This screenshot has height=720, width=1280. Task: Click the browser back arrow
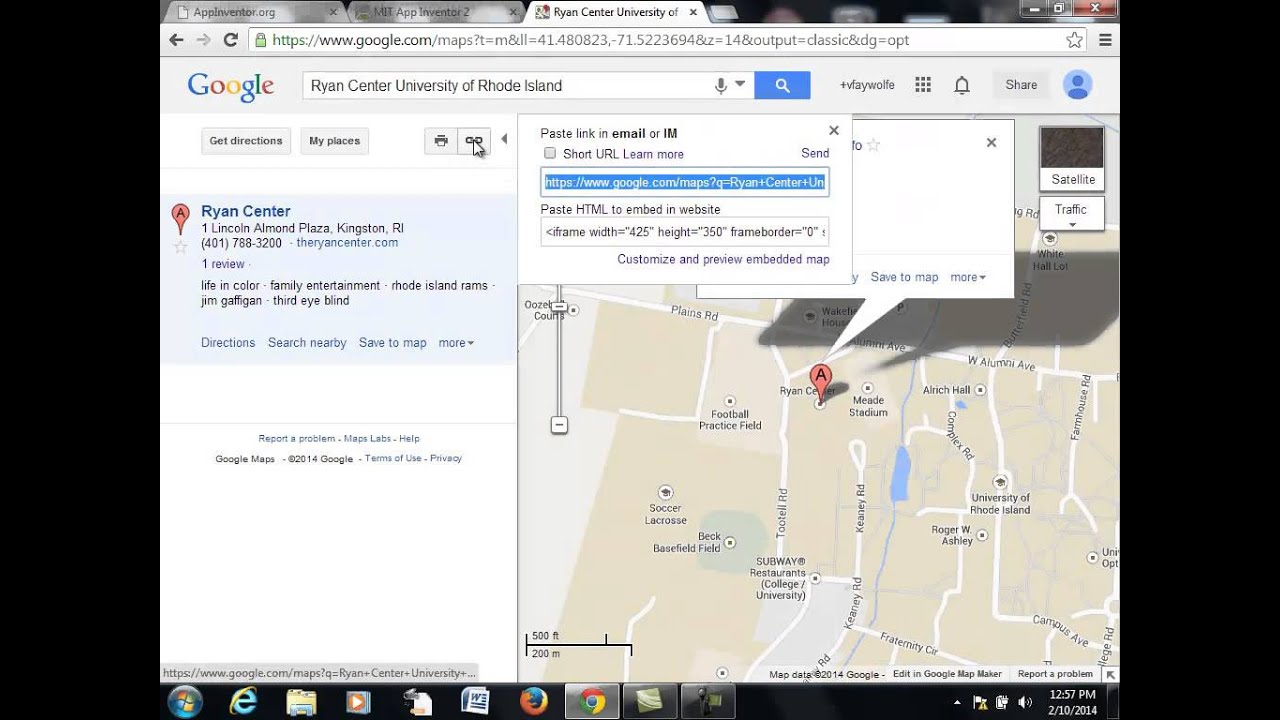pyautogui.click(x=176, y=40)
